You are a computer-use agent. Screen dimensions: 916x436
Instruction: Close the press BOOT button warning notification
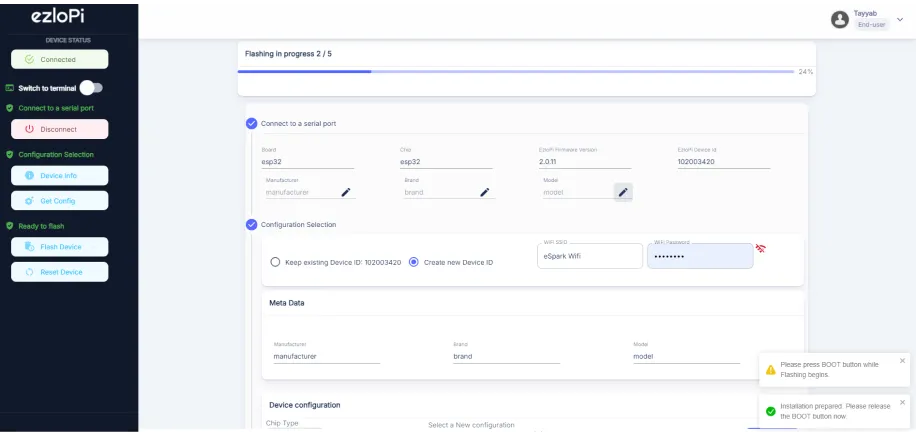[902, 361]
